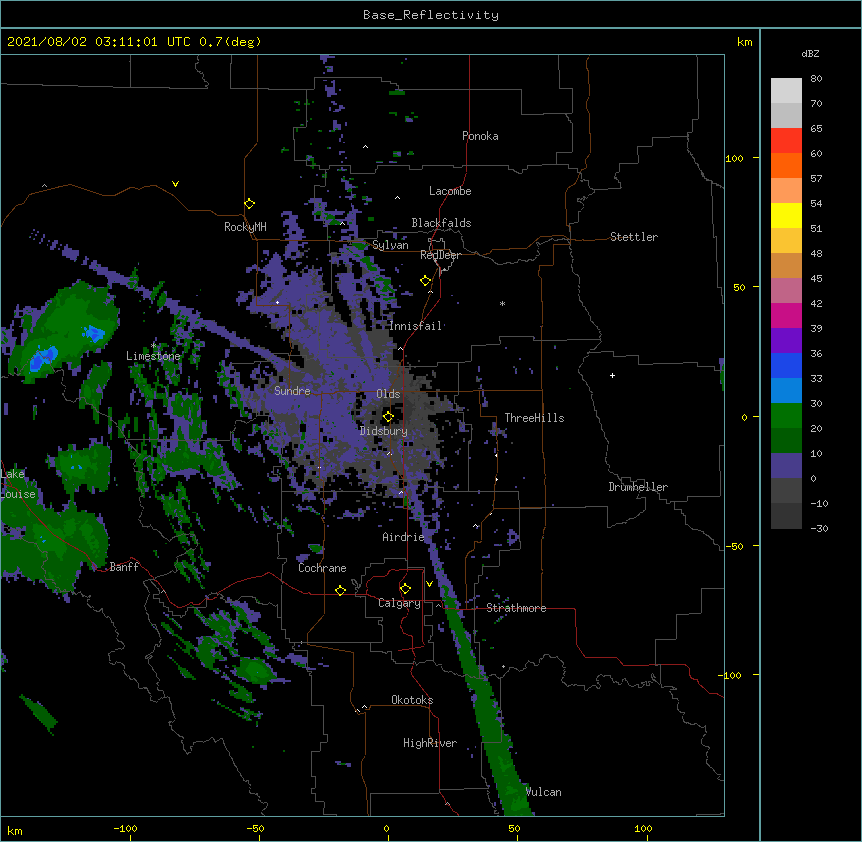This screenshot has width=862, height=842.
Task: Click the red swatch in the dBZ legend
Action: click(x=786, y=141)
